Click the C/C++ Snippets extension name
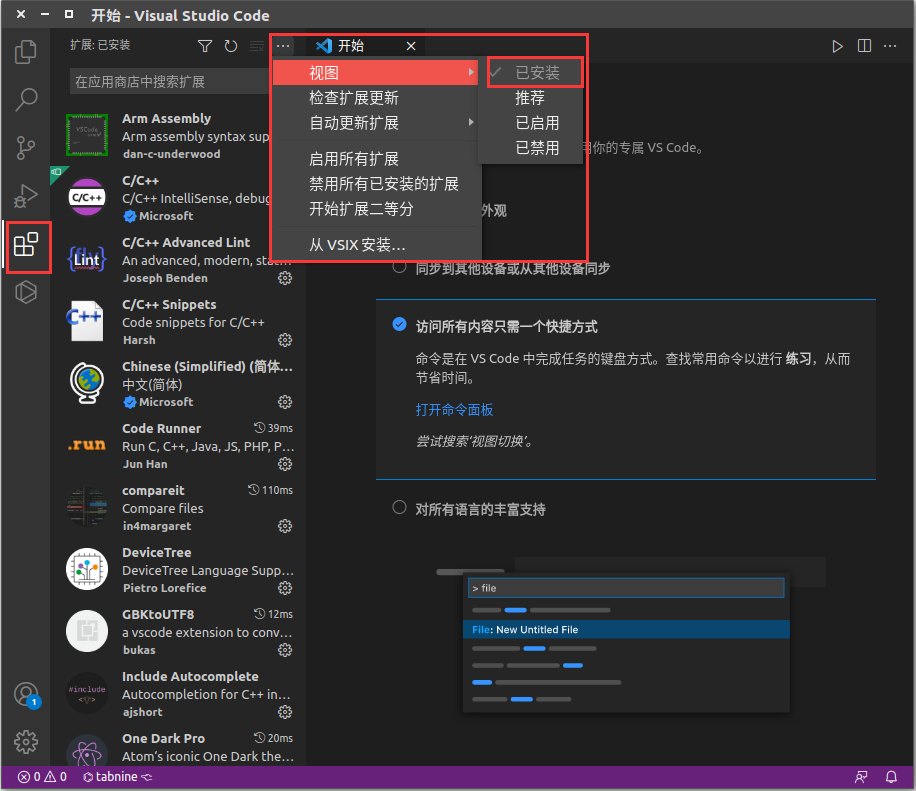 point(169,304)
